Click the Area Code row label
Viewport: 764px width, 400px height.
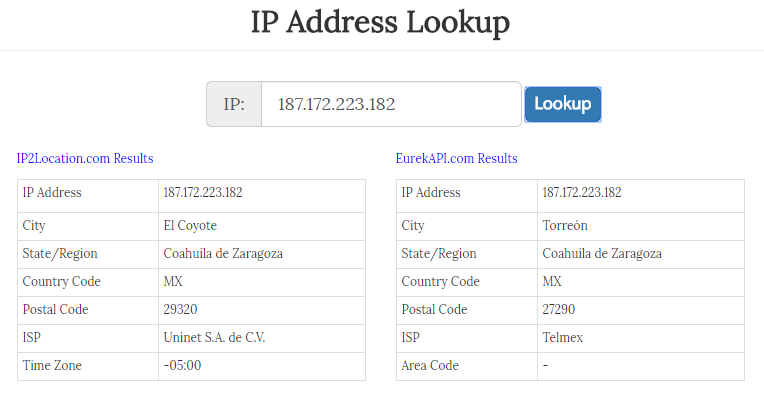430,365
